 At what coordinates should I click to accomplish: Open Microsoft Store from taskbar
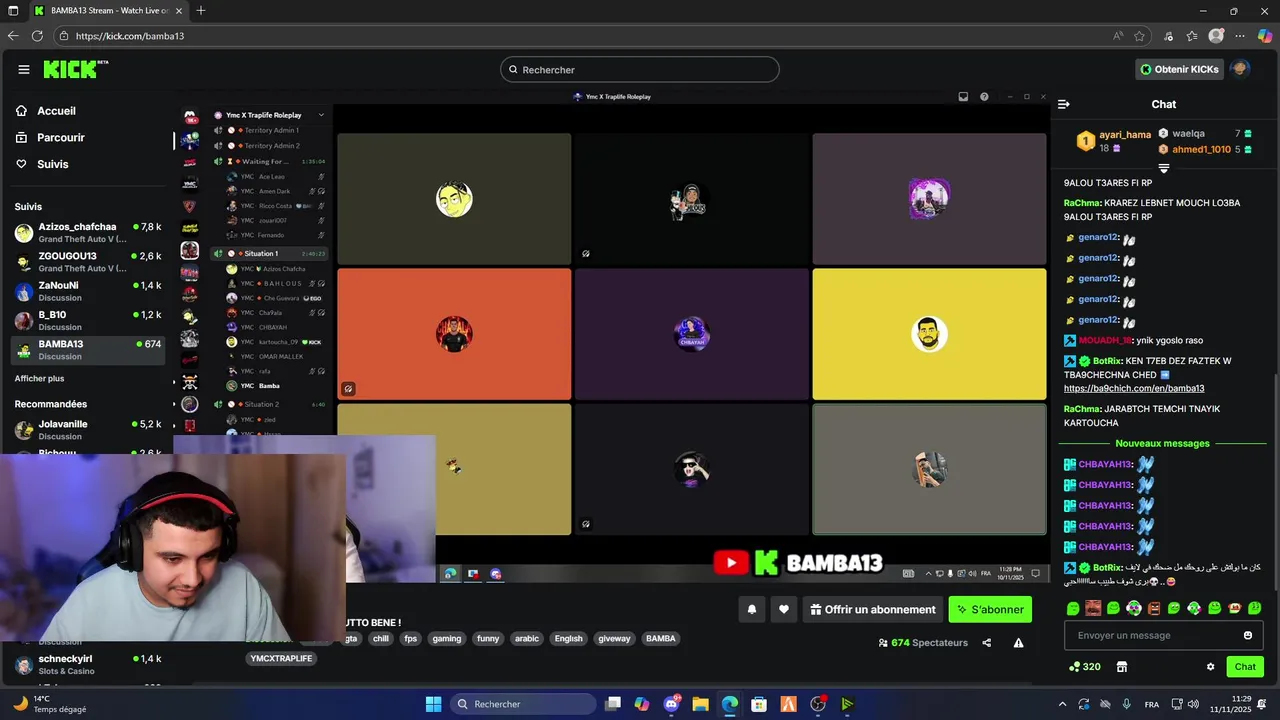pyautogui.click(x=759, y=704)
